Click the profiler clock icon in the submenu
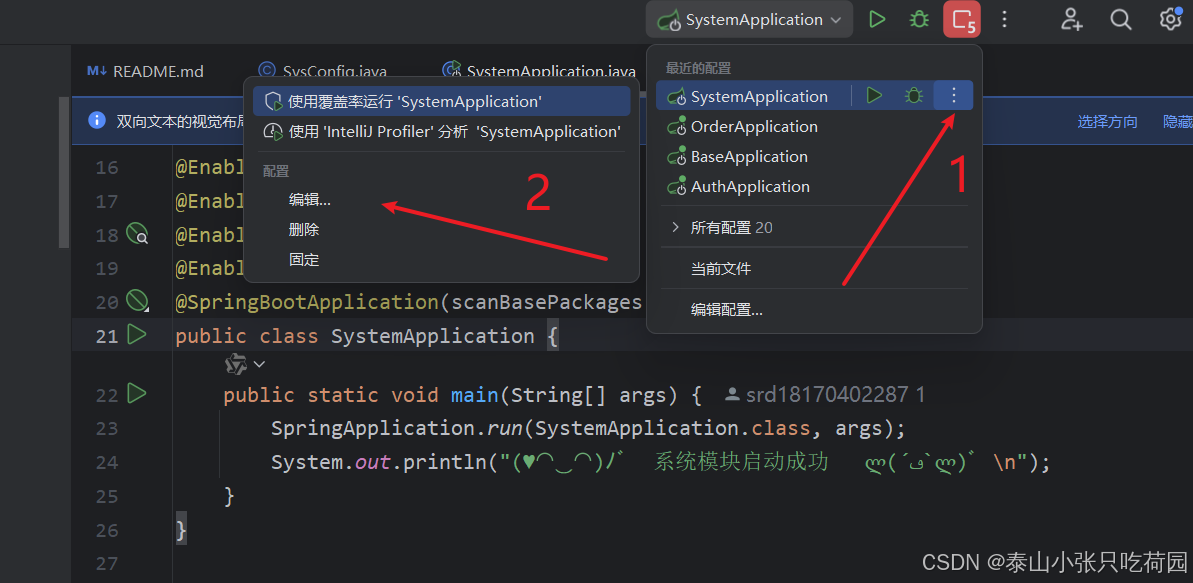This screenshot has width=1193, height=583. [x=273, y=132]
